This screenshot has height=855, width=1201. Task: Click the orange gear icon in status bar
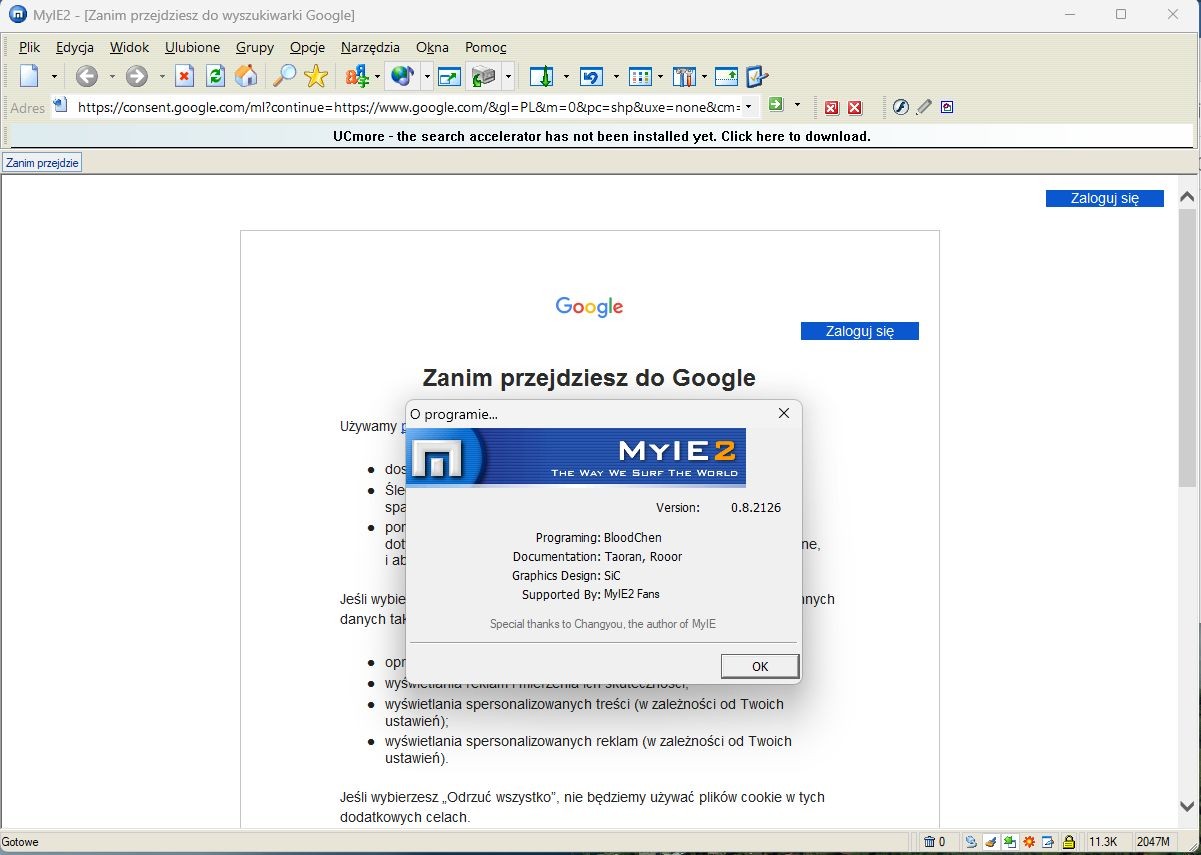1029,842
